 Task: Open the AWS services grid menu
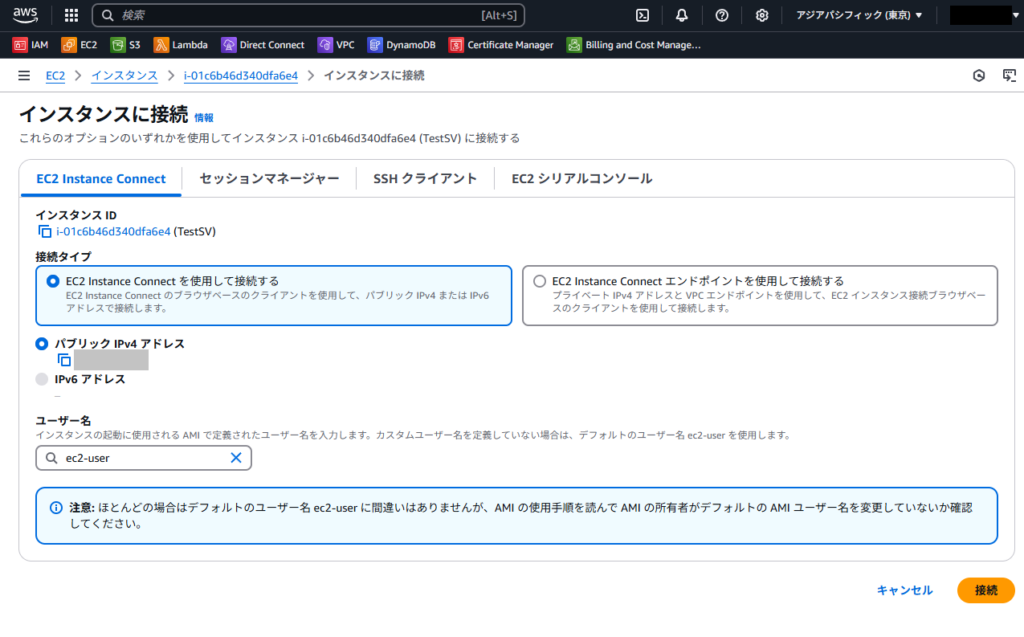pos(71,15)
